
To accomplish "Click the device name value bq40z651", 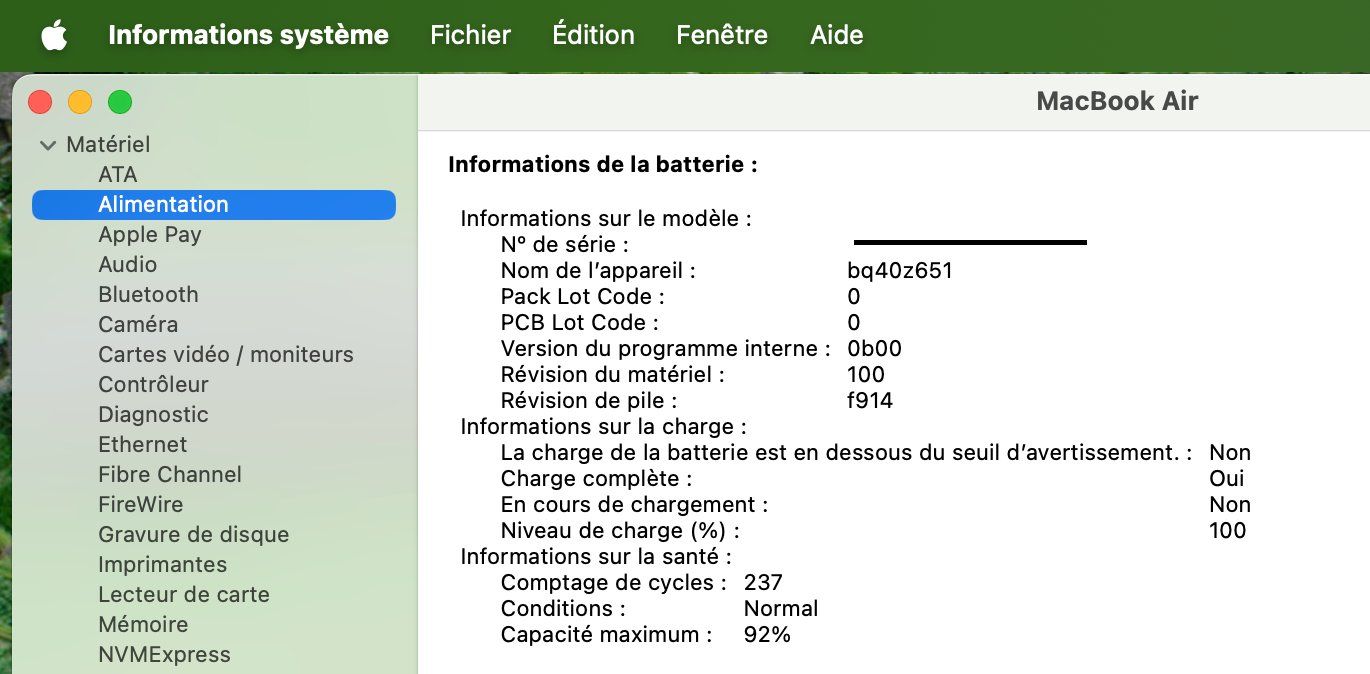I will tap(900, 271).
